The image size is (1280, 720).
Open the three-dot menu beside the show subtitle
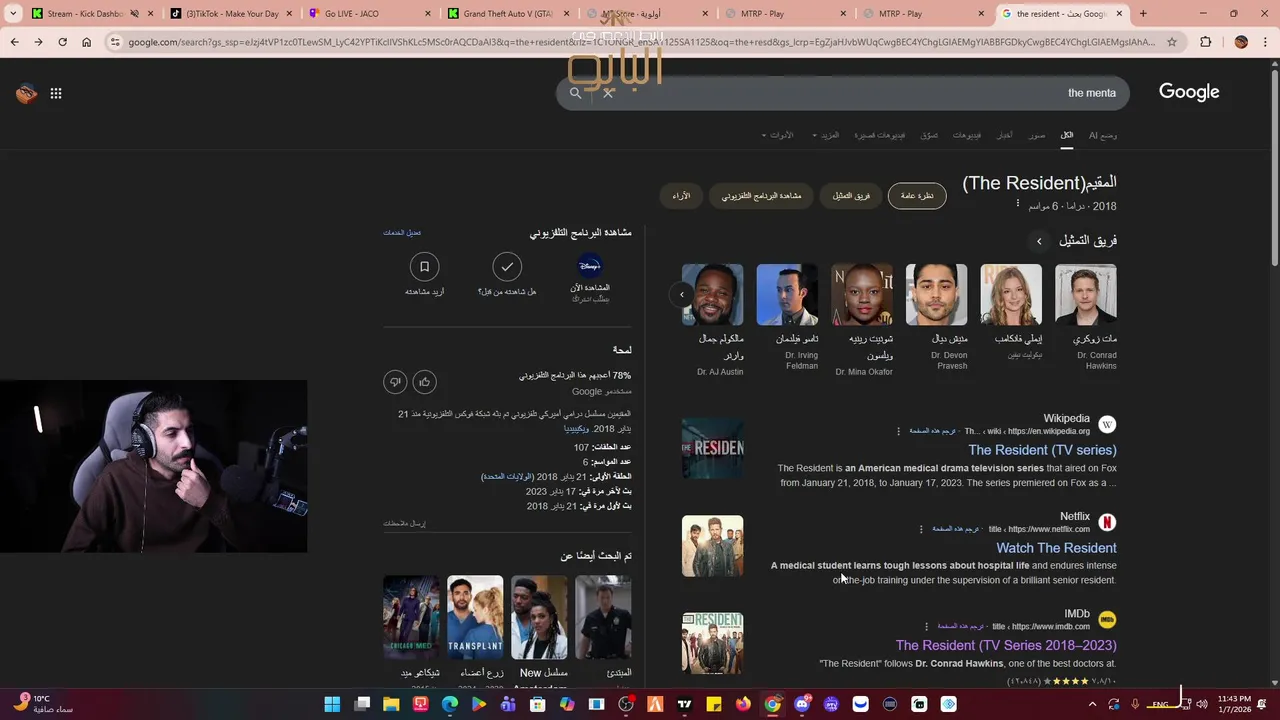[x=1018, y=204]
